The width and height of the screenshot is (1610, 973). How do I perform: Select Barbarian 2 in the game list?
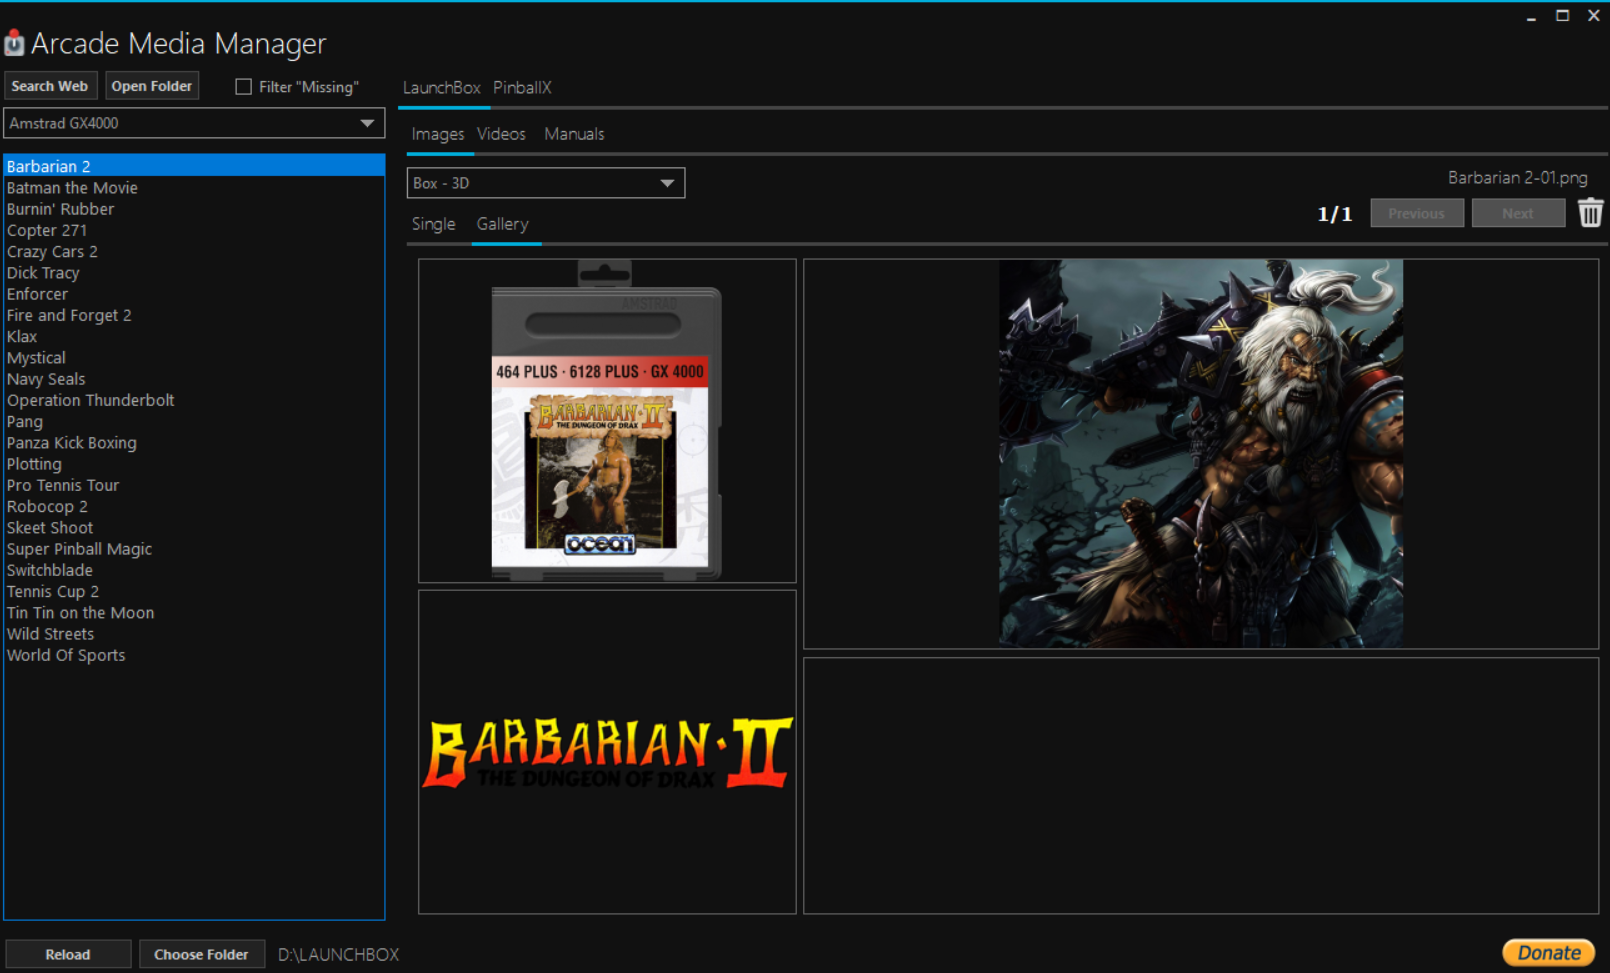pyautogui.click(x=194, y=166)
